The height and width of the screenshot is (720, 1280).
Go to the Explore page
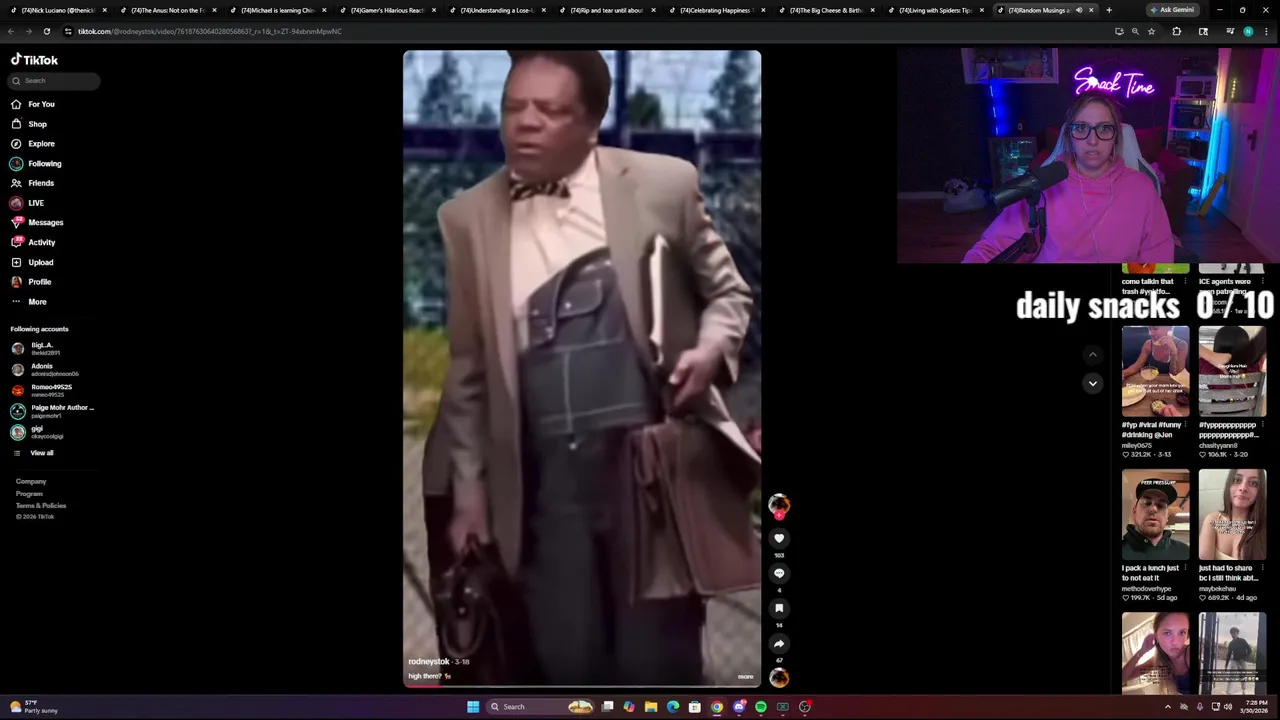pos(33,144)
